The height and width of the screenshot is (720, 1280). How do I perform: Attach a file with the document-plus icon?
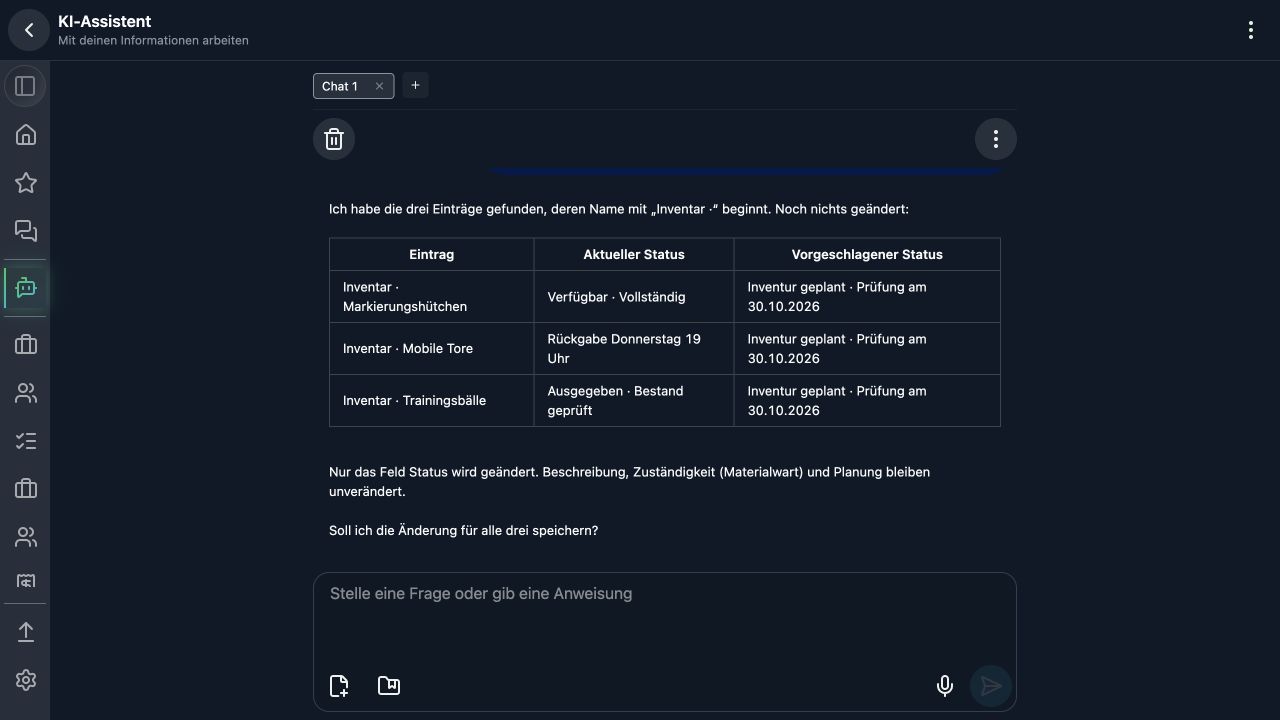[x=339, y=685]
